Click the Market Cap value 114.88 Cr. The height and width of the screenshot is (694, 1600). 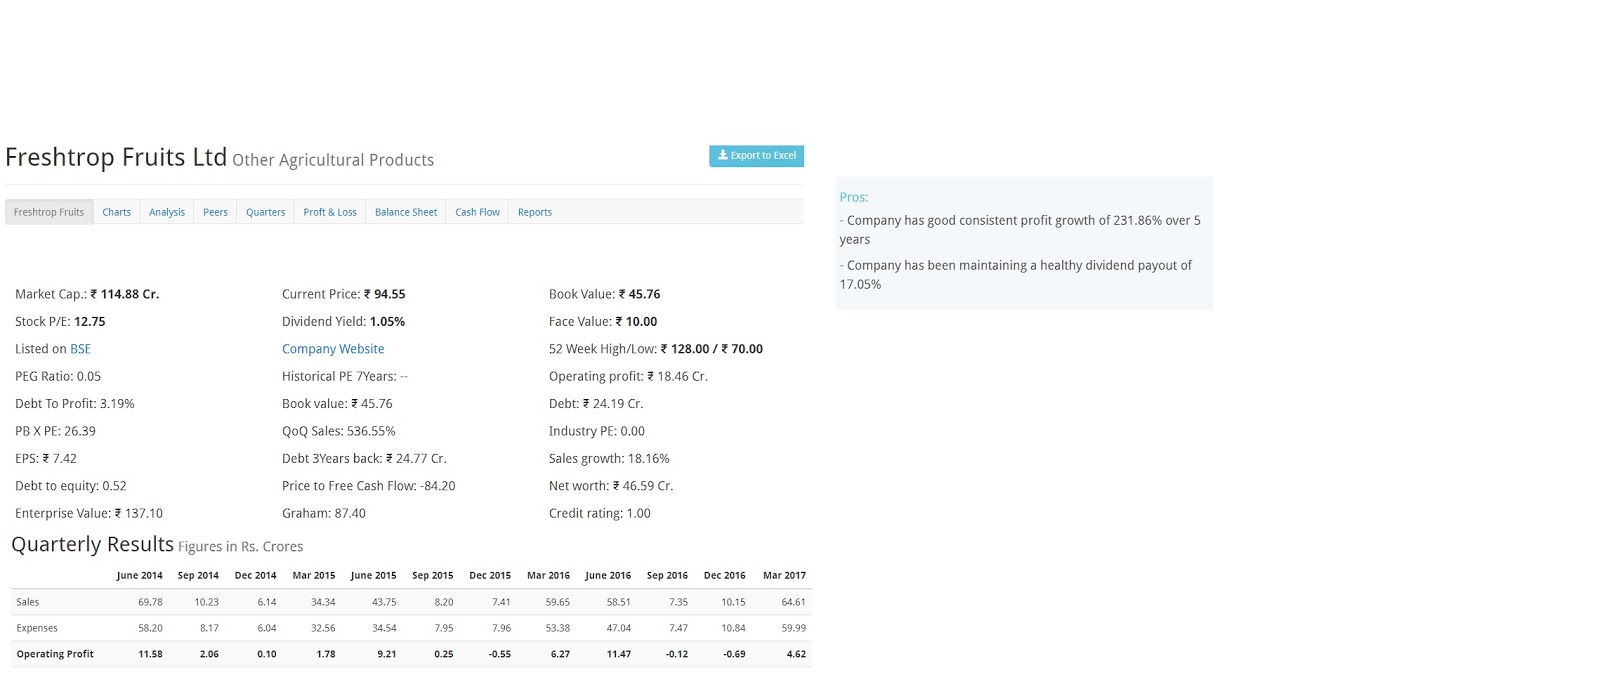pyautogui.click(x=125, y=294)
